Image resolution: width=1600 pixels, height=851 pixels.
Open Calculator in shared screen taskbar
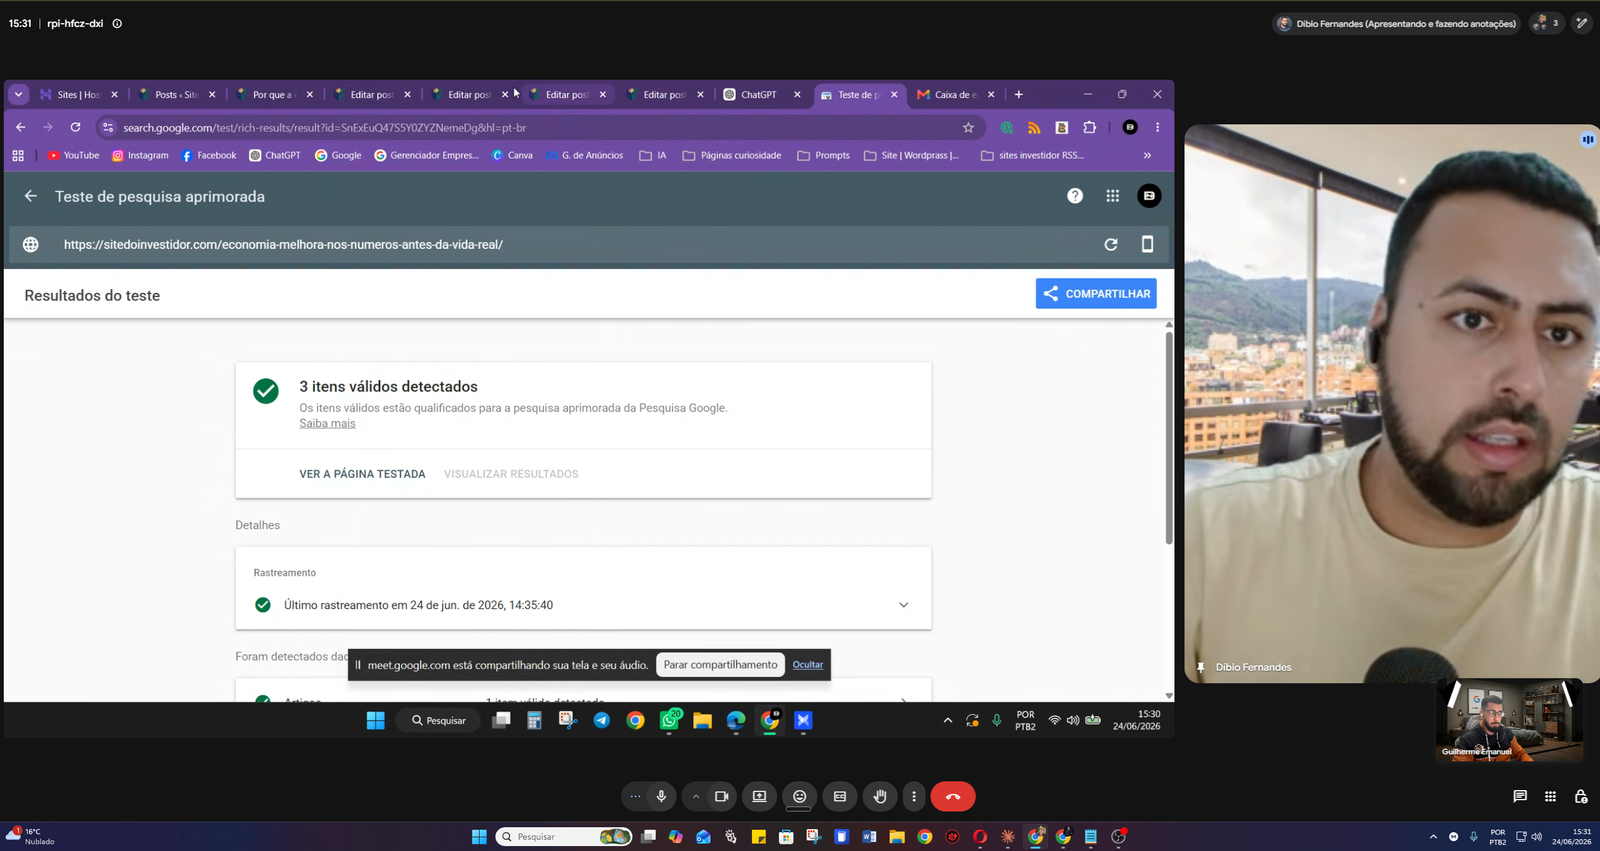534,721
